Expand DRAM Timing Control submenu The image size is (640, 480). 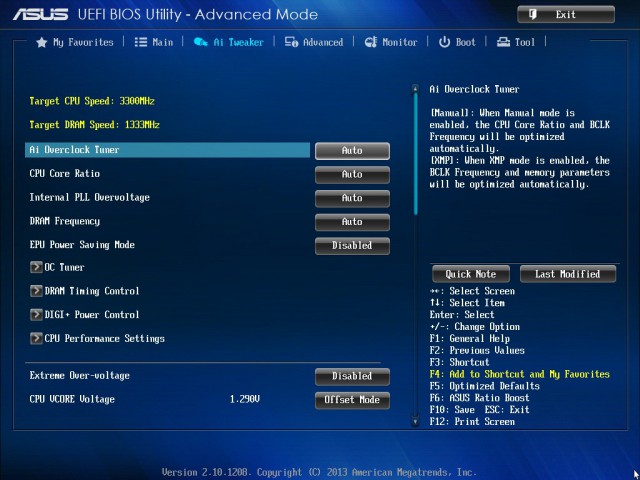[x=85, y=291]
